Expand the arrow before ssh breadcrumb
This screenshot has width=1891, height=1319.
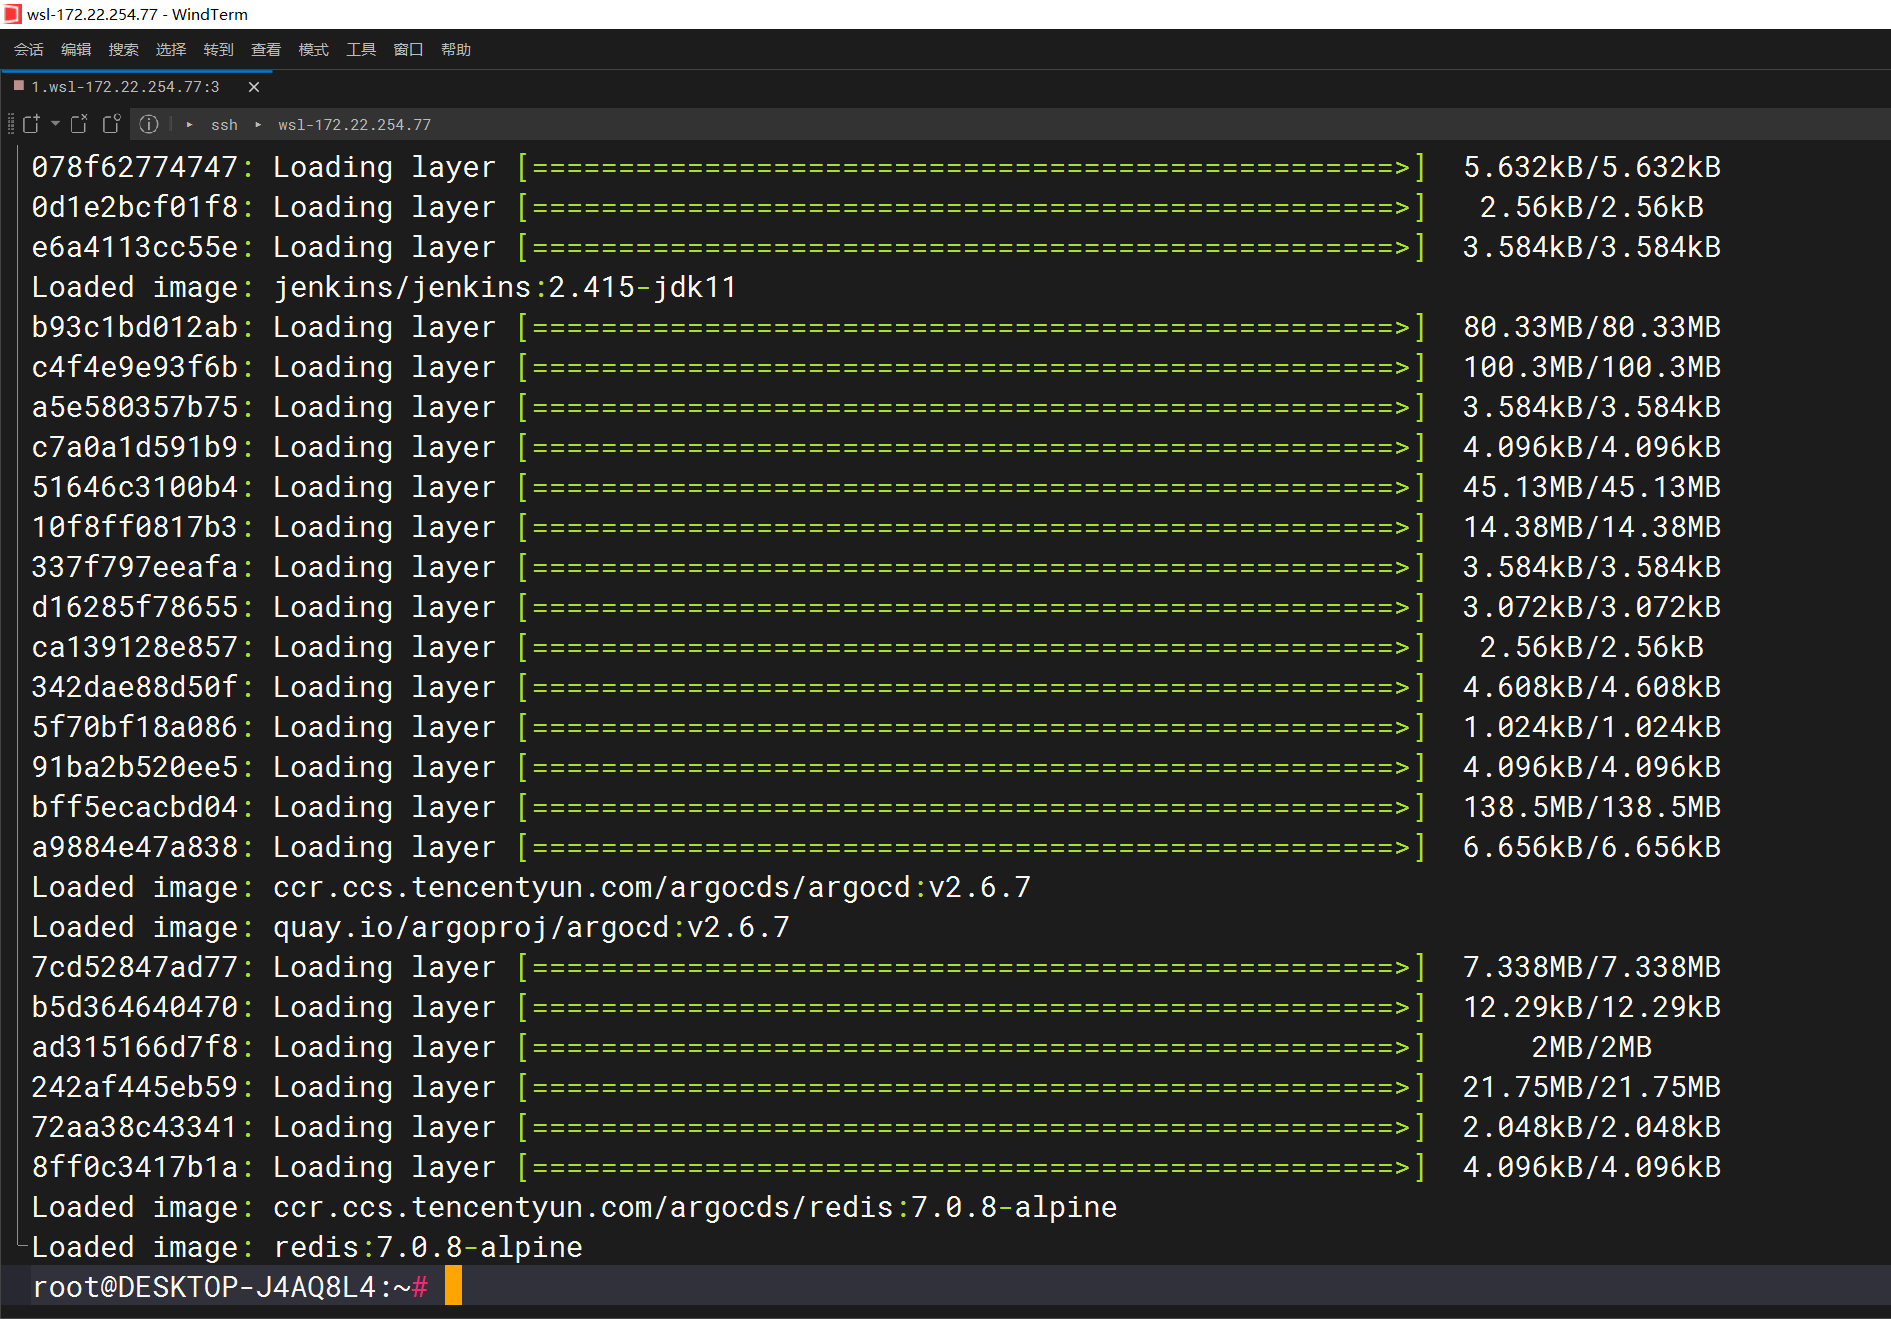pos(189,125)
